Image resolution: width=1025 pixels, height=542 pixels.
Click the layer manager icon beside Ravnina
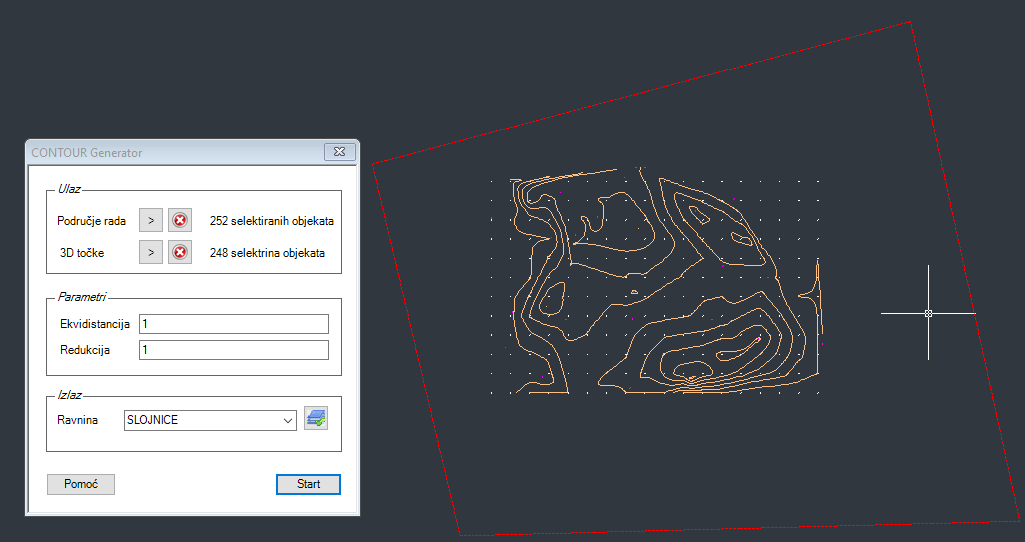tap(316, 418)
